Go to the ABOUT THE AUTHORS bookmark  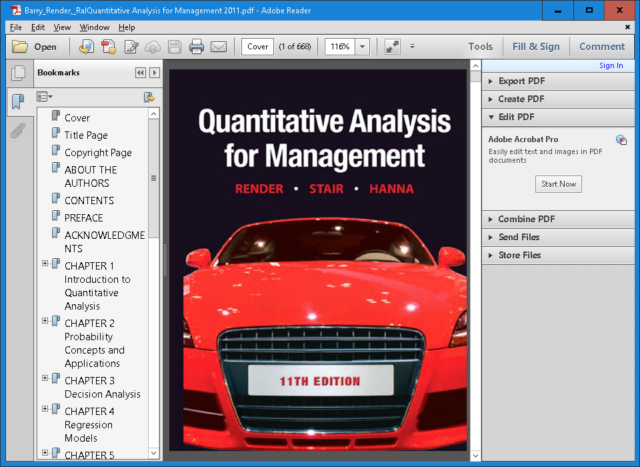pyautogui.click(x=91, y=176)
